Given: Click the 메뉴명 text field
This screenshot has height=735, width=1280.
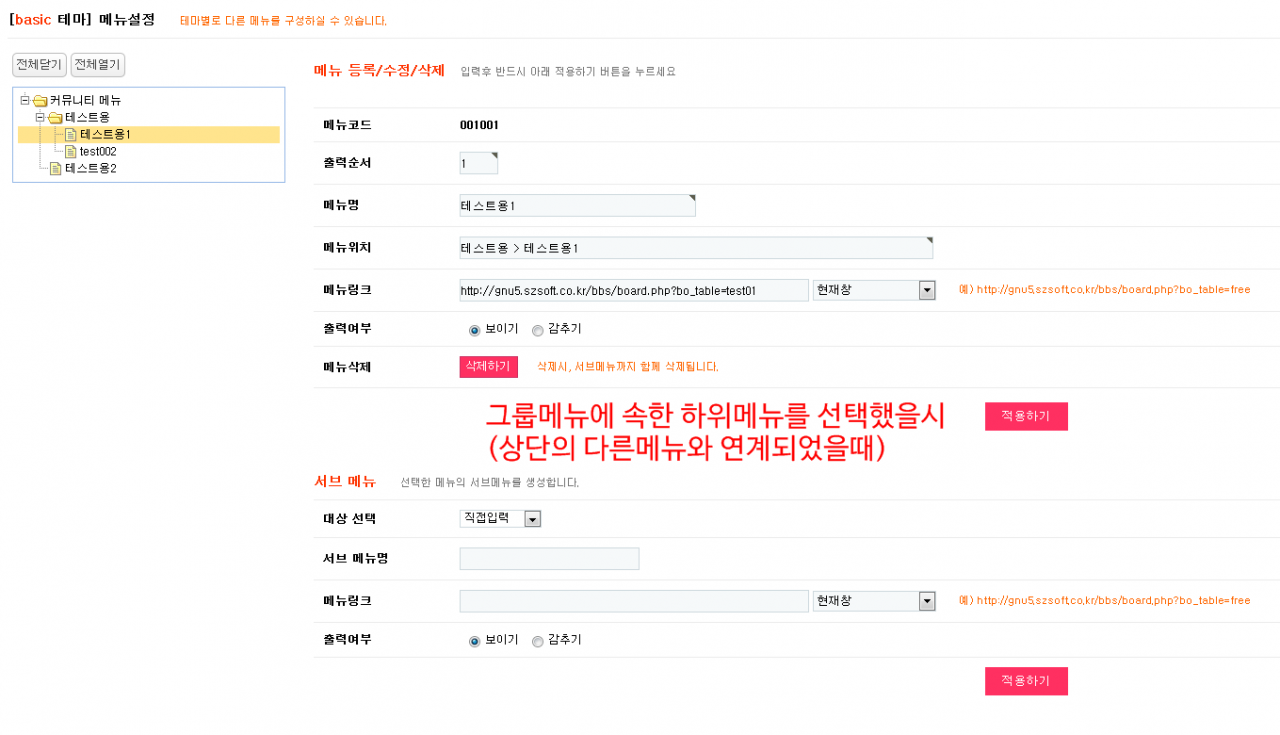Looking at the screenshot, I should coord(577,205).
